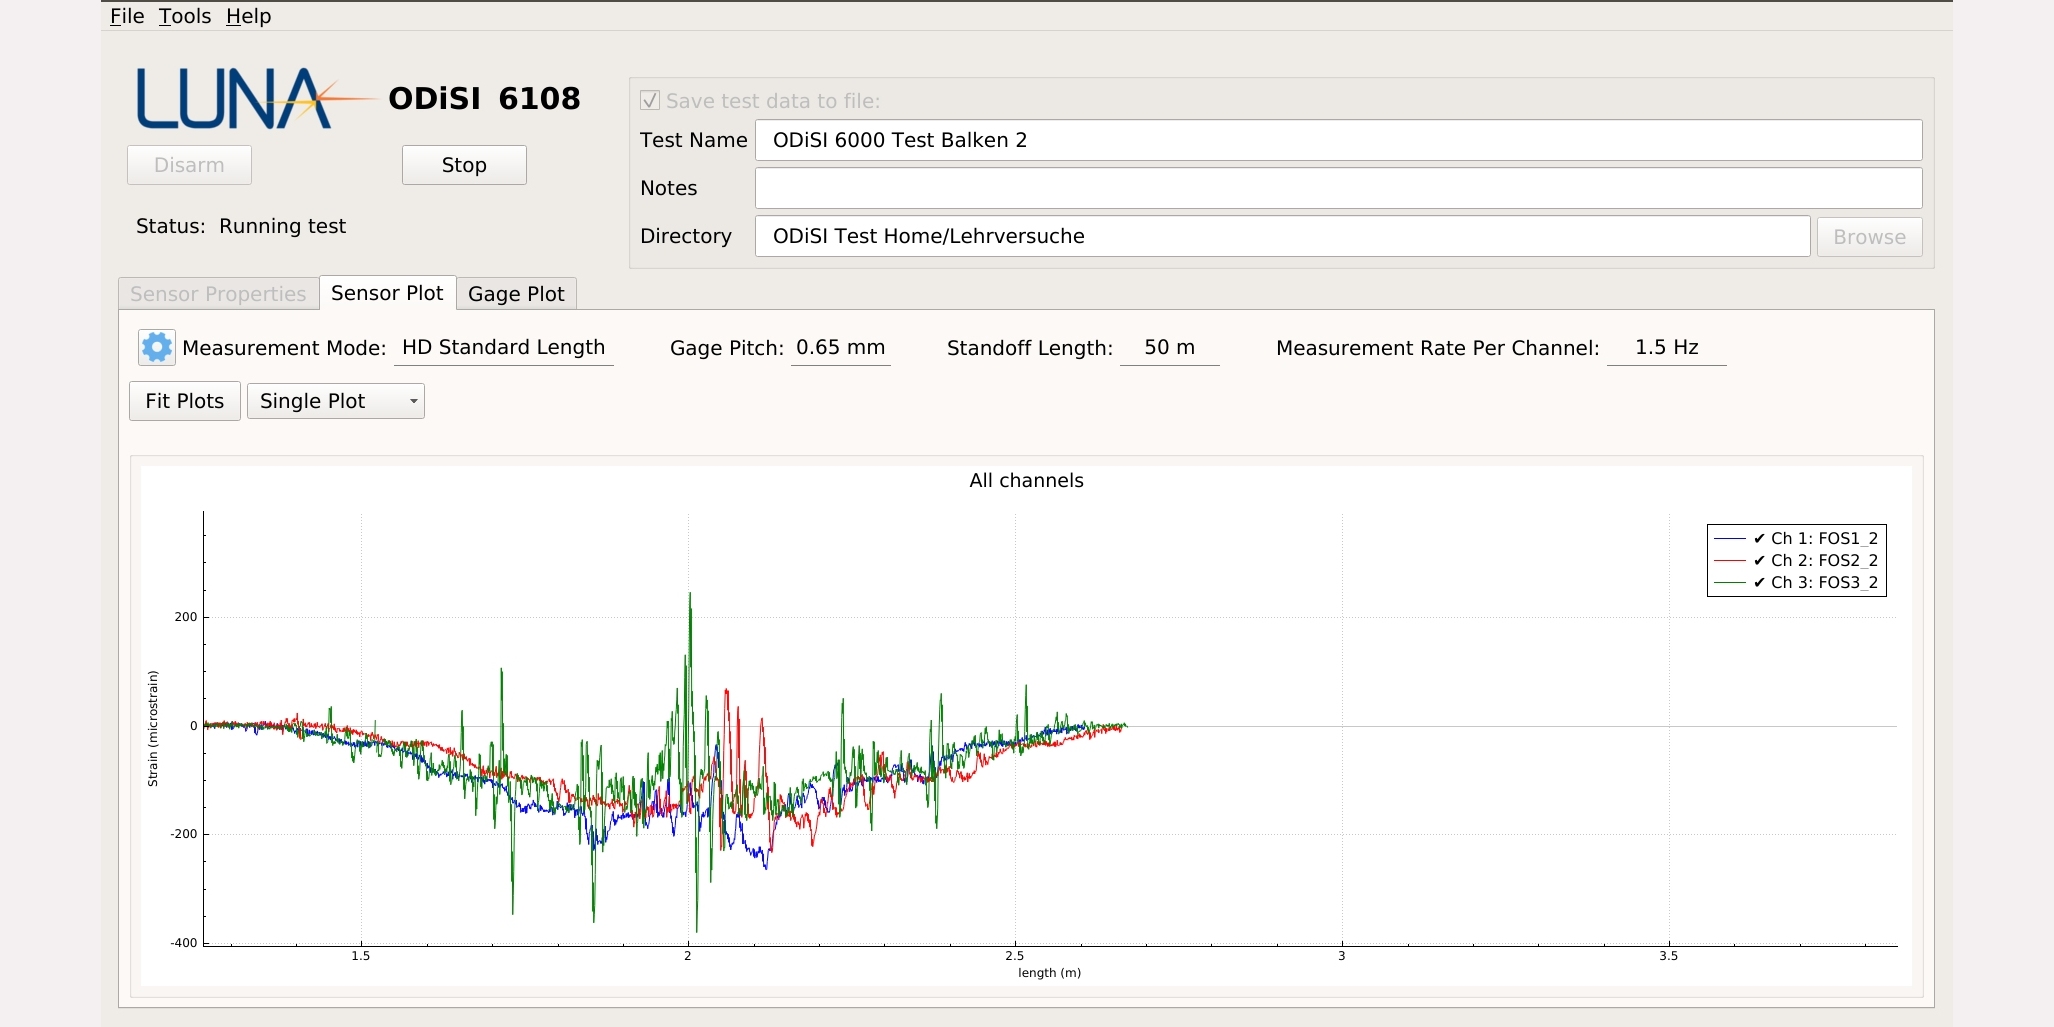Click the Directory path field
This screenshot has width=2054, height=1027.
1282,236
